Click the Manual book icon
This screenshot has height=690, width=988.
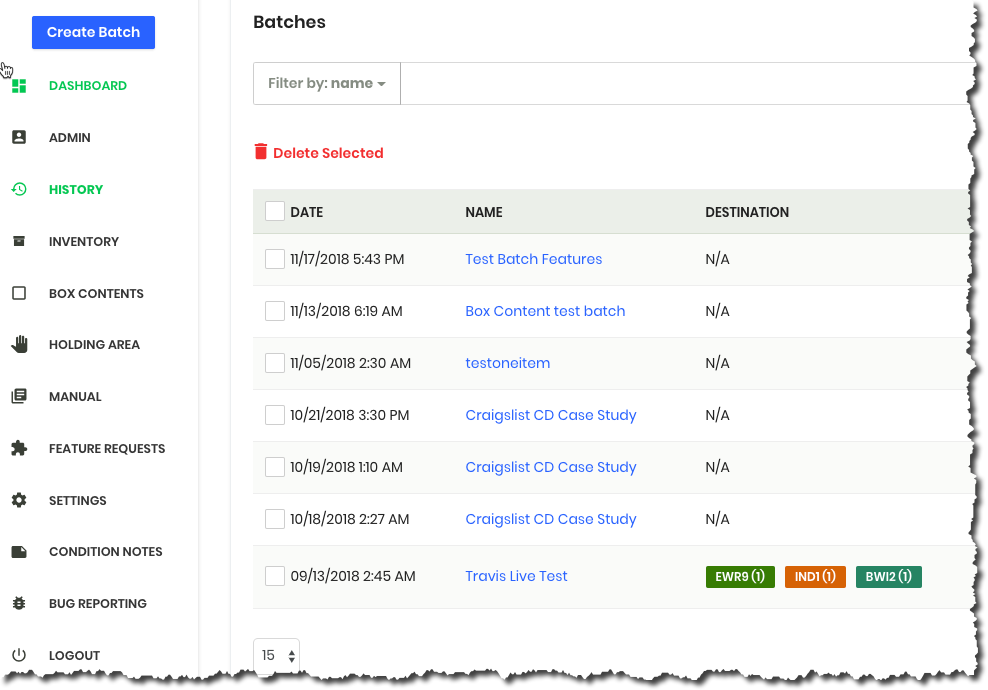click(19, 396)
